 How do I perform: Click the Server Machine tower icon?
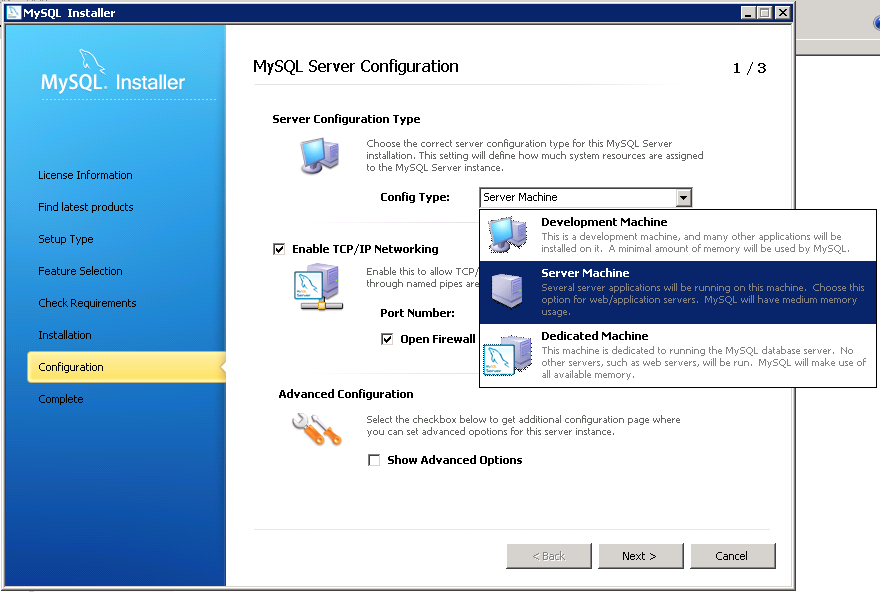pos(507,291)
